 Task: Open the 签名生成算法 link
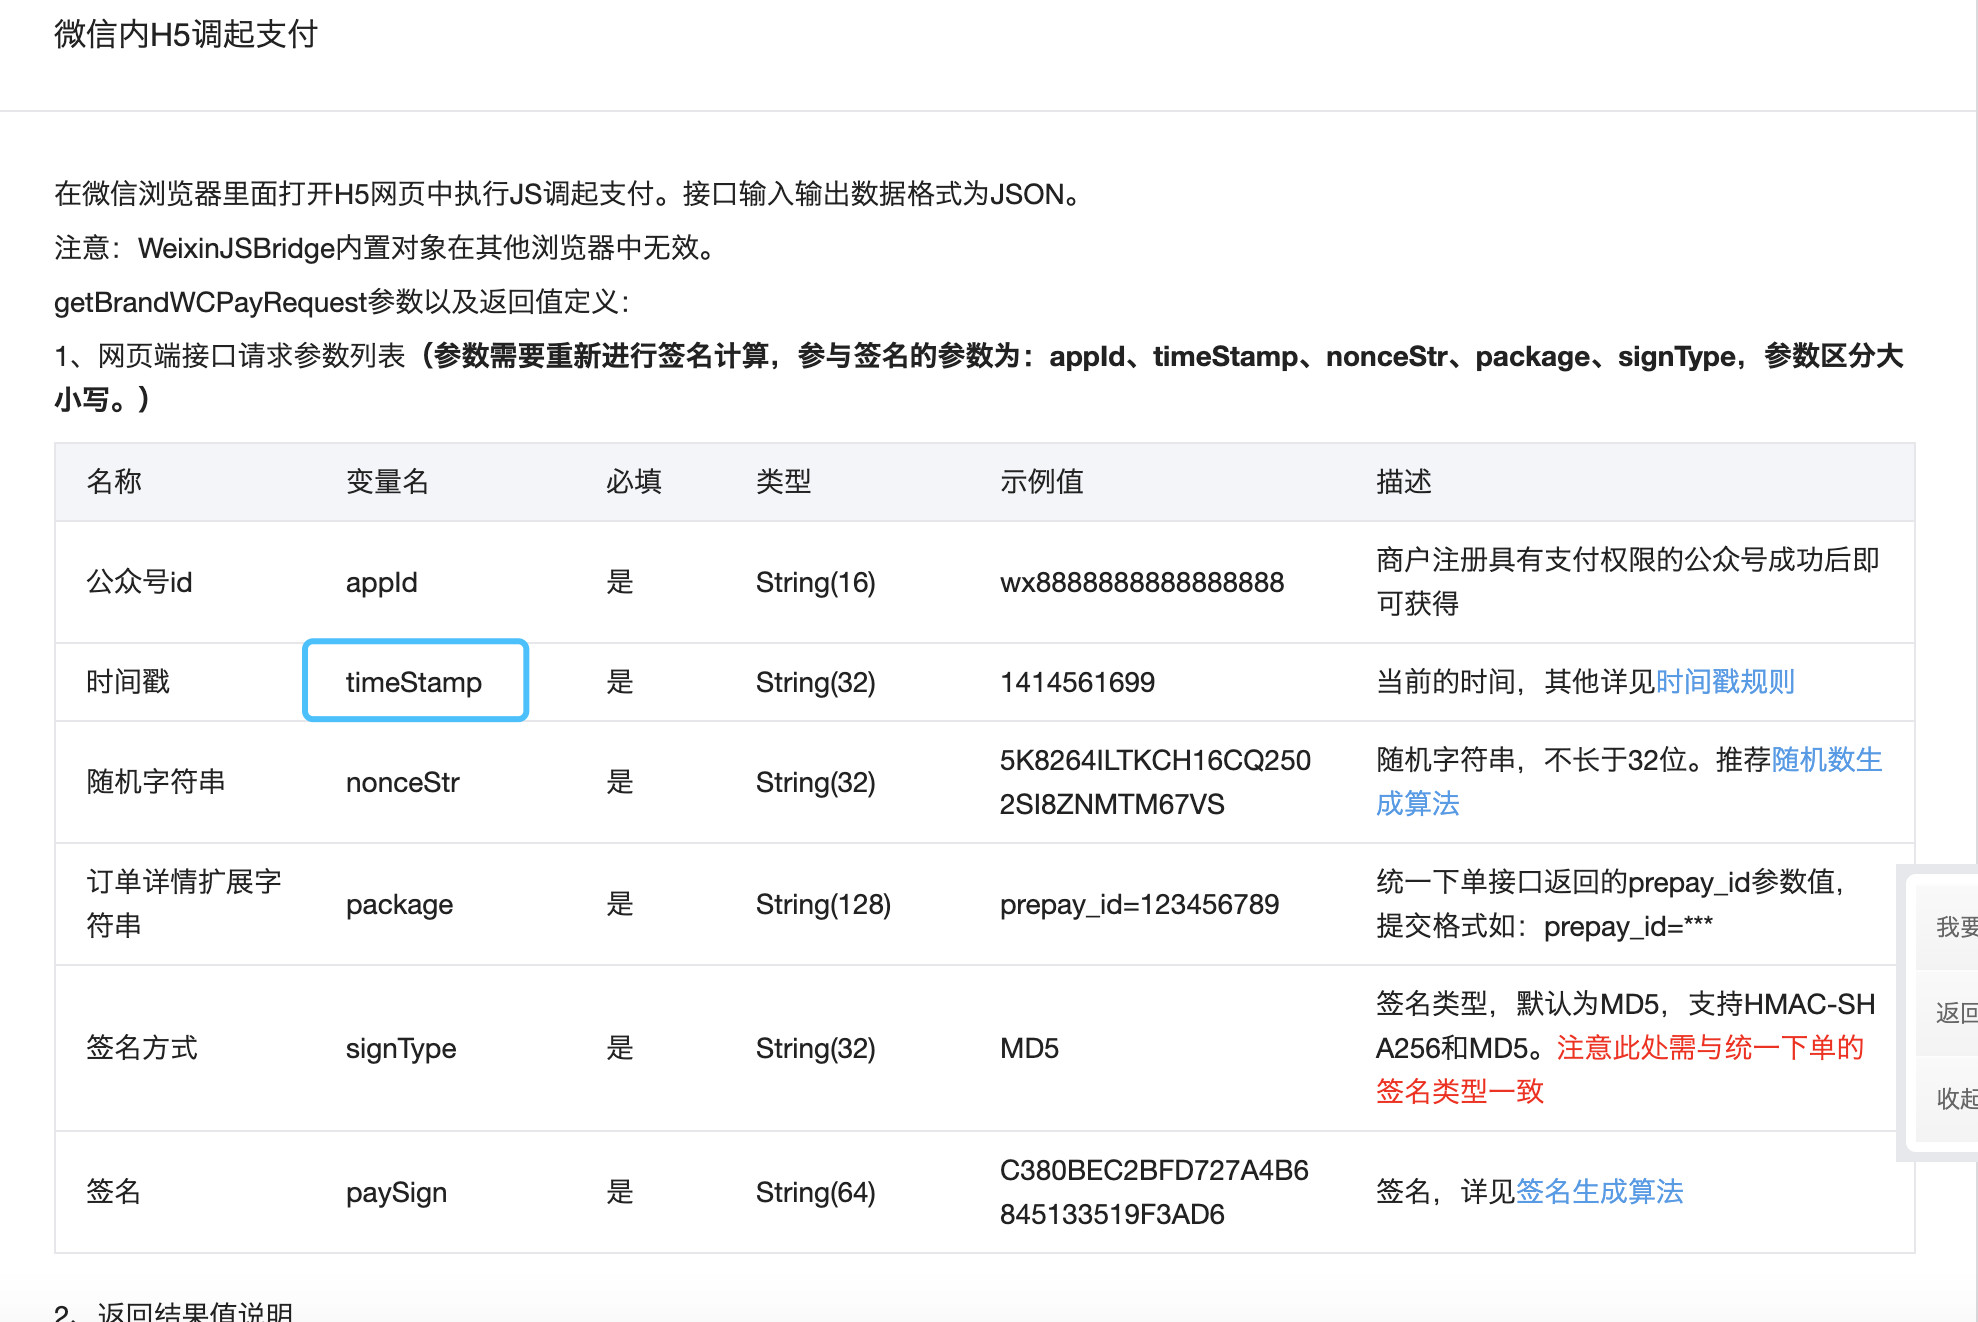[x=1598, y=1191]
